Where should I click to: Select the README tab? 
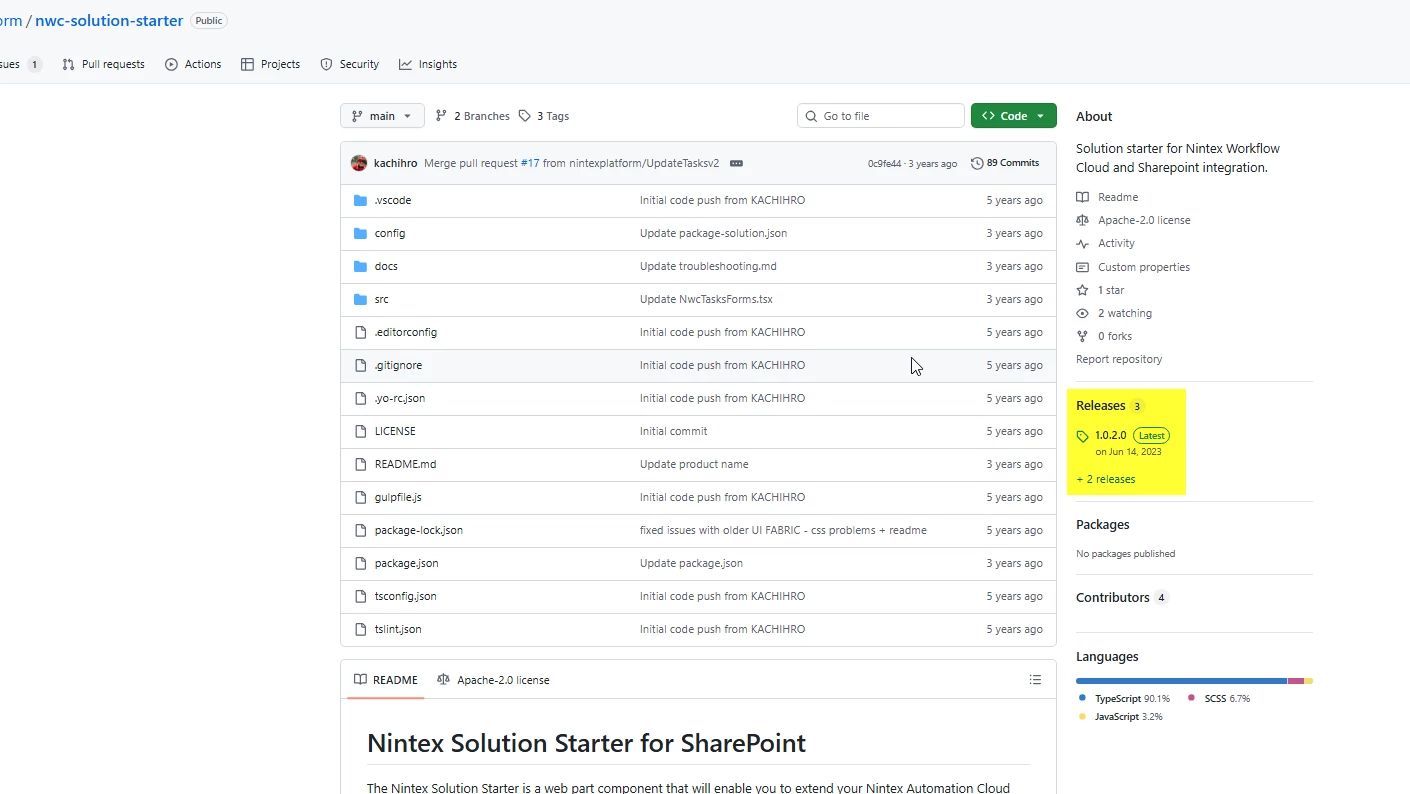point(386,680)
